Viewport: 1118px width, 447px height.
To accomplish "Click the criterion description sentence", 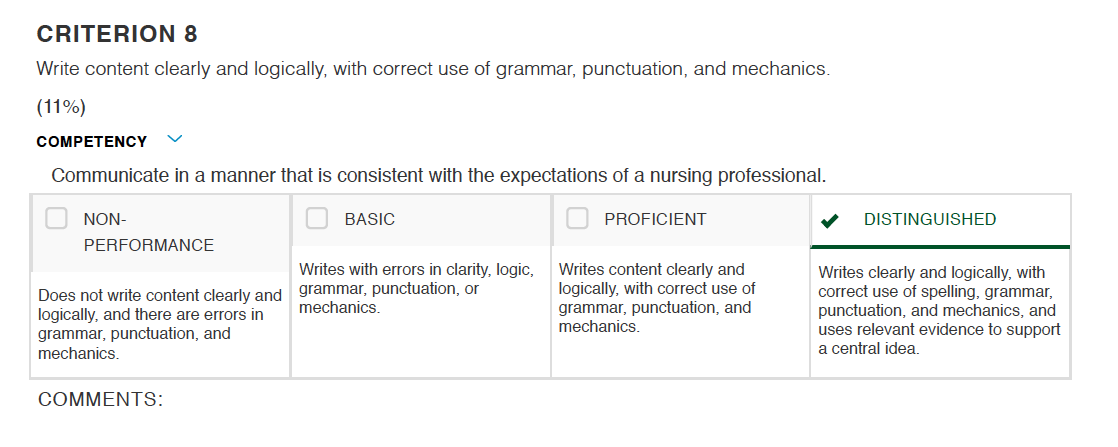I will [433, 69].
